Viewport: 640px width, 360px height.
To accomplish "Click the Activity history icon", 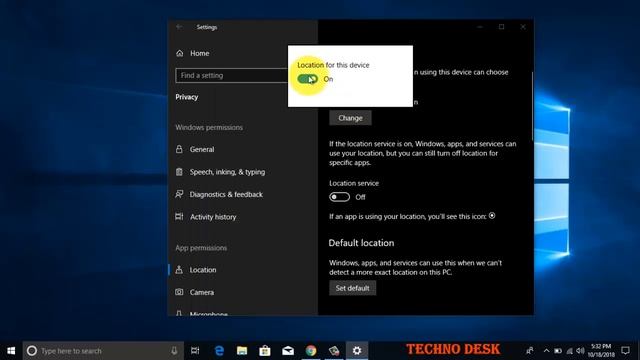I will pyautogui.click(x=179, y=216).
